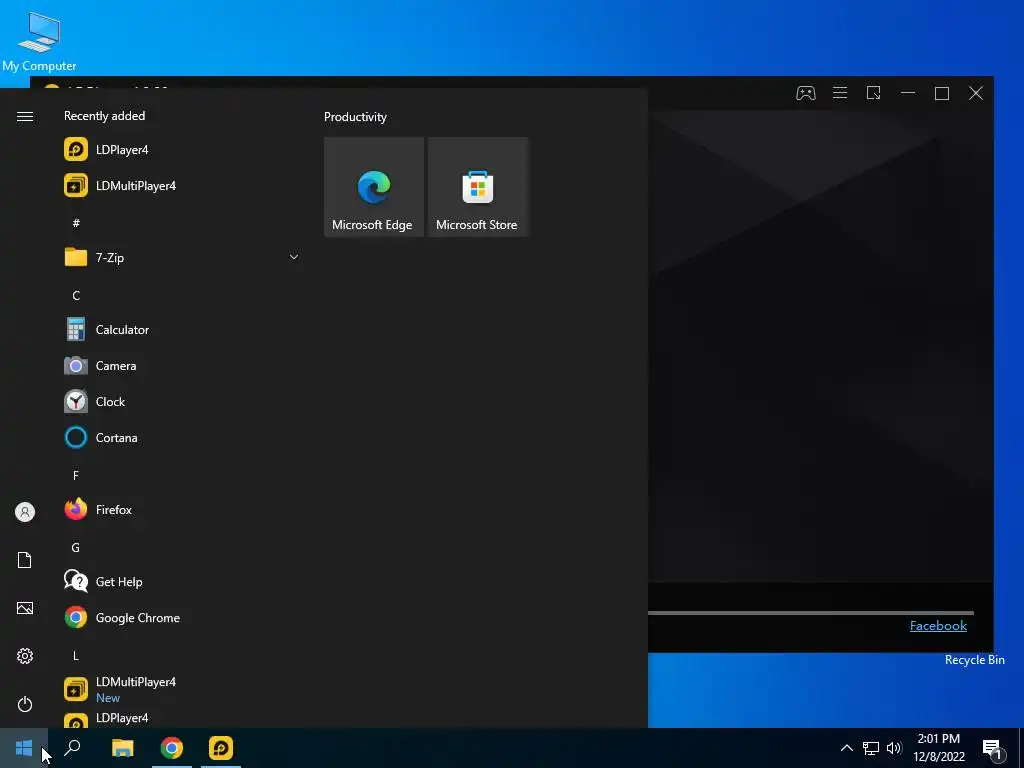Open the gamepad icon in LDPlayer title bar
Viewport: 1024px width, 768px height.
pyautogui.click(x=806, y=93)
